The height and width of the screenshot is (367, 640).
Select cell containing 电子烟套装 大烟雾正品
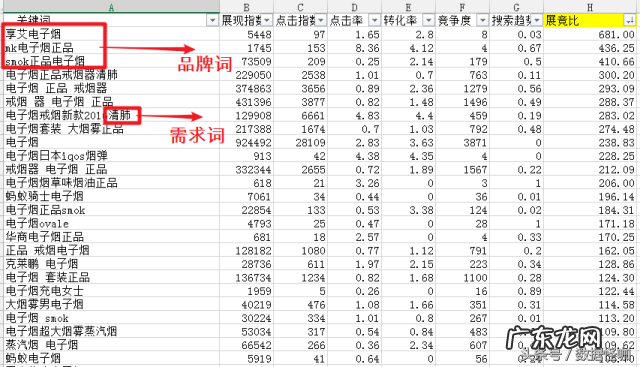(111, 129)
